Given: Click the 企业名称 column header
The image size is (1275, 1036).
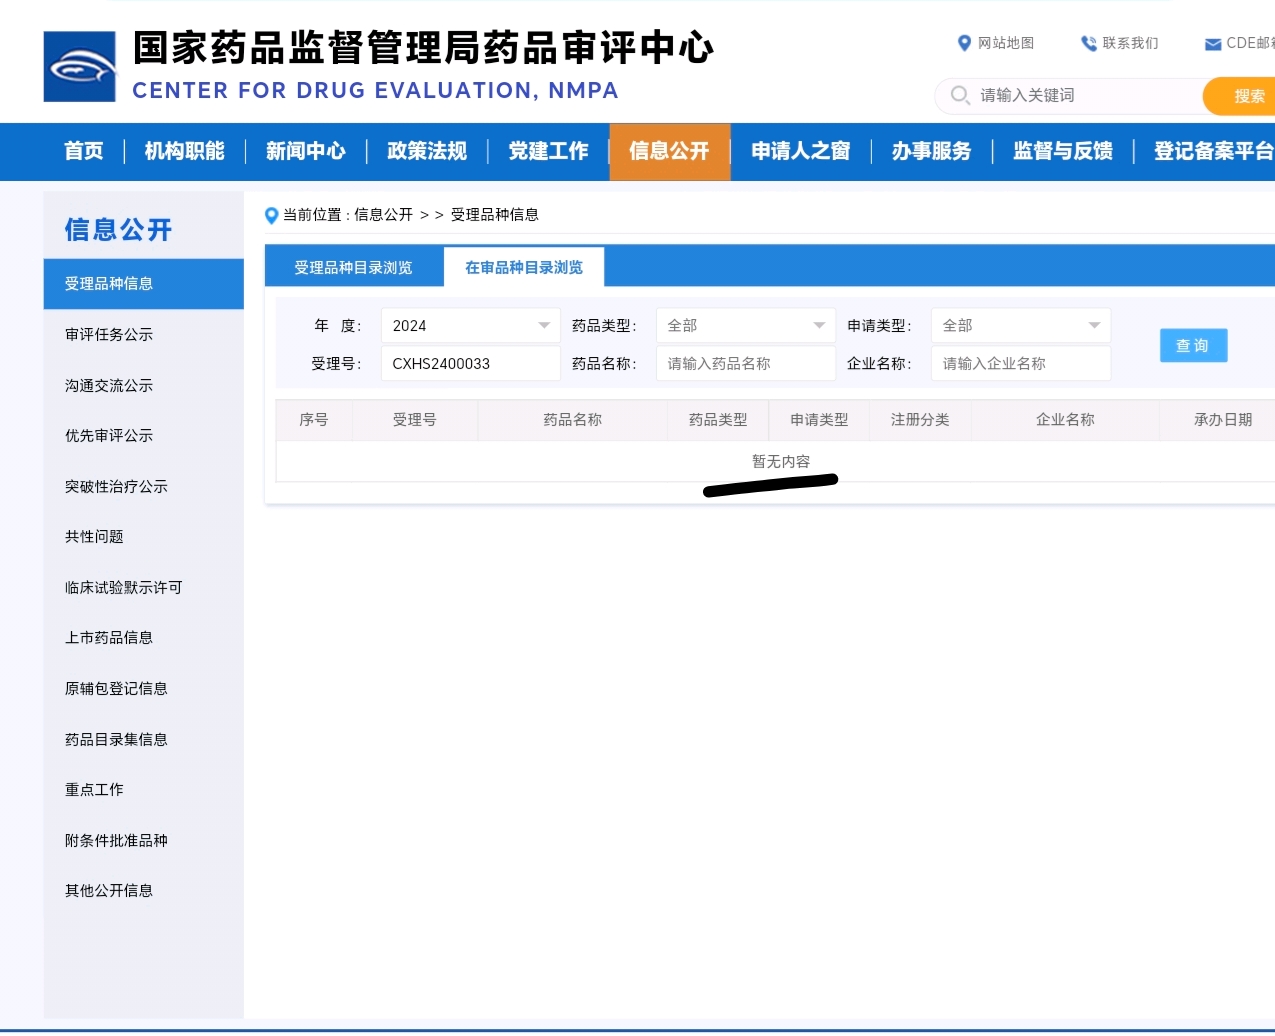Looking at the screenshot, I should click(x=1065, y=420).
